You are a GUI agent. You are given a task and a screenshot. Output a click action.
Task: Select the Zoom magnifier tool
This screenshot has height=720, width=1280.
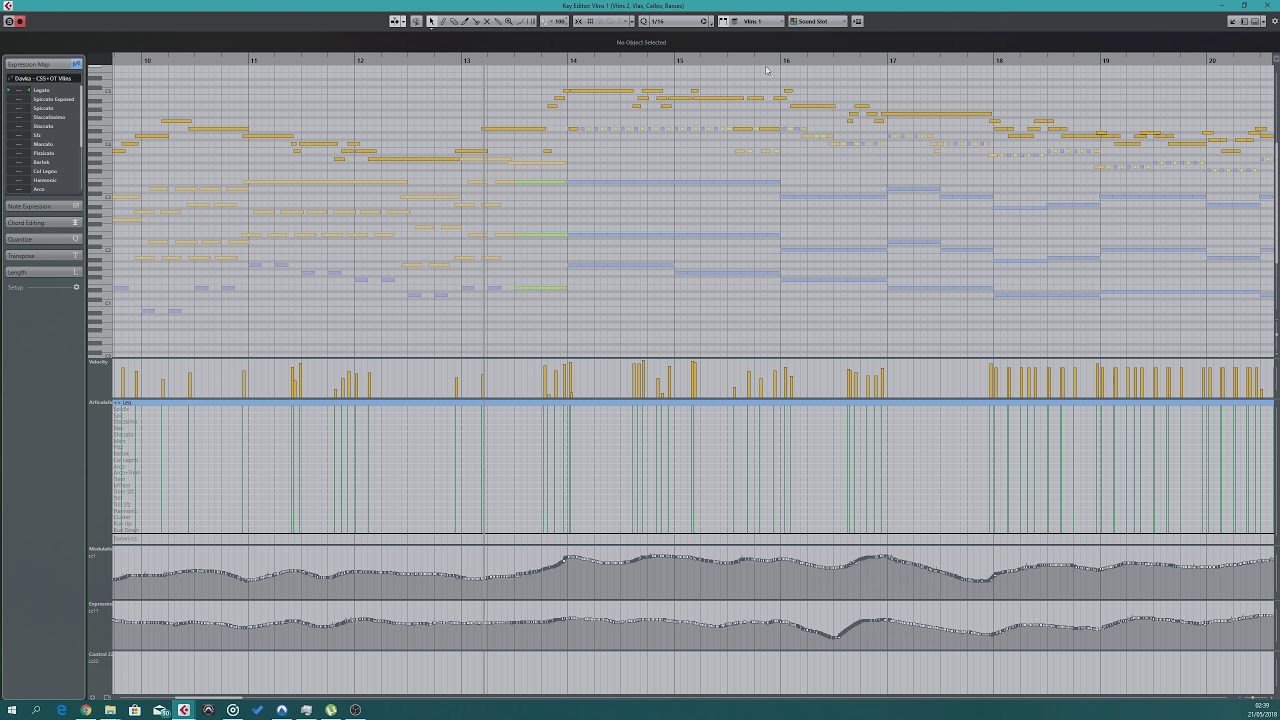[x=508, y=21]
